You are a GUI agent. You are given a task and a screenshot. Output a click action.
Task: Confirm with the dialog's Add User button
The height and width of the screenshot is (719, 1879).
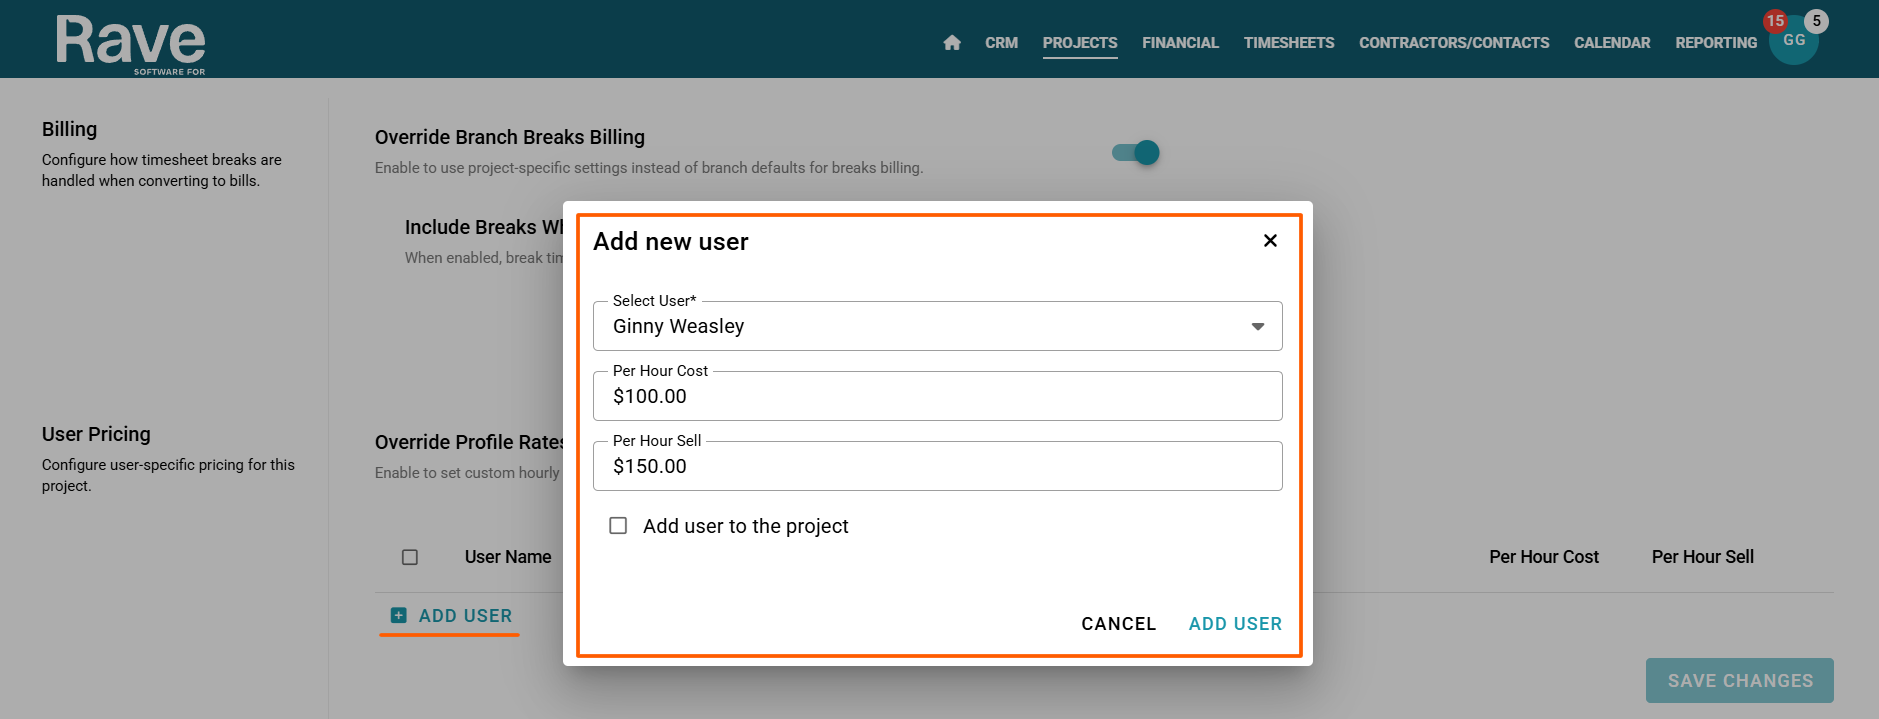1235,624
